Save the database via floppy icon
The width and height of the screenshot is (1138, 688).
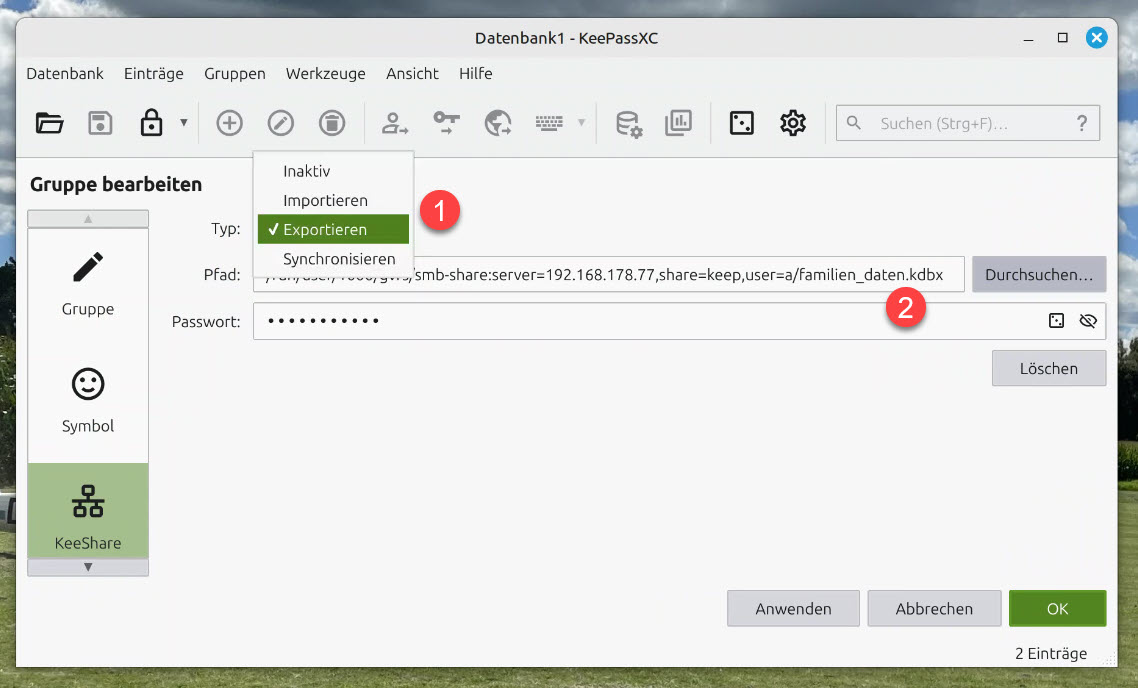click(x=100, y=123)
